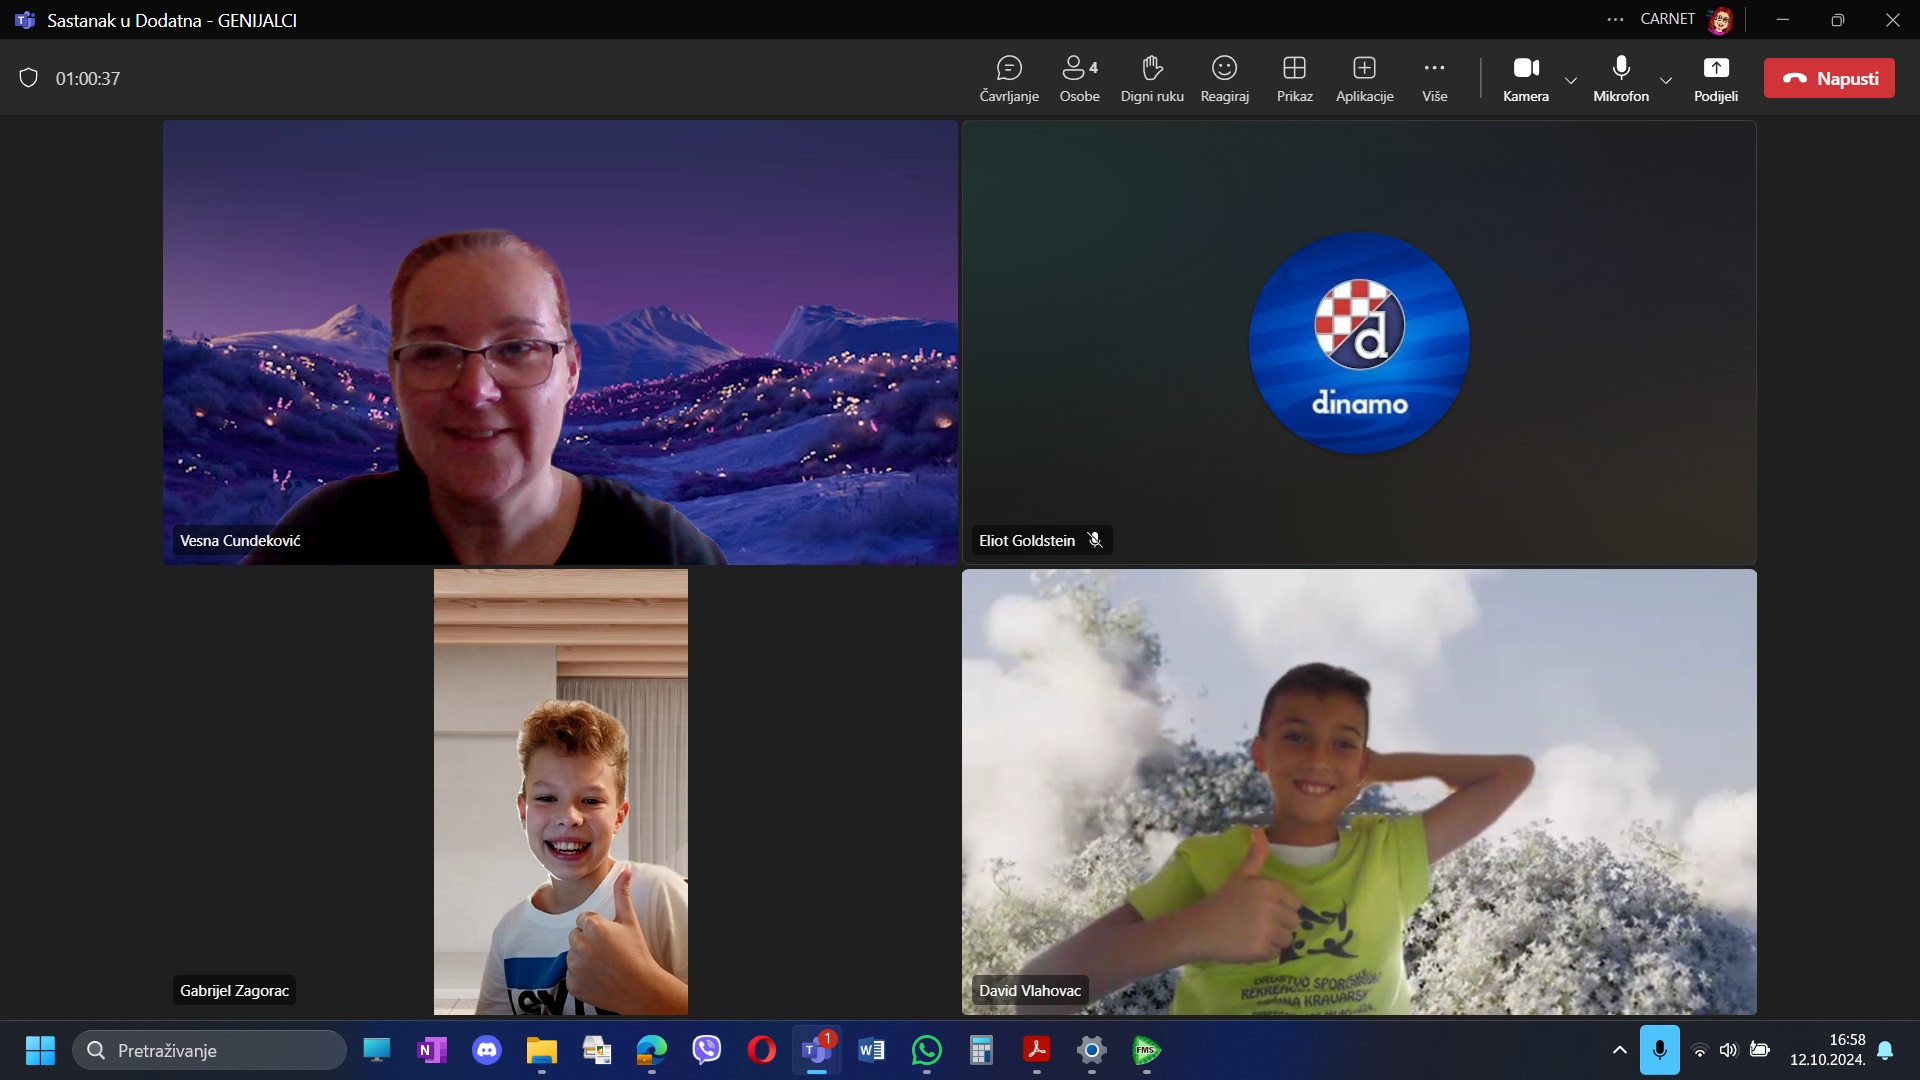Viewport: 1920px width, 1080px height.
Task: Toggle the Kamera on or off
Action: (1525, 79)
